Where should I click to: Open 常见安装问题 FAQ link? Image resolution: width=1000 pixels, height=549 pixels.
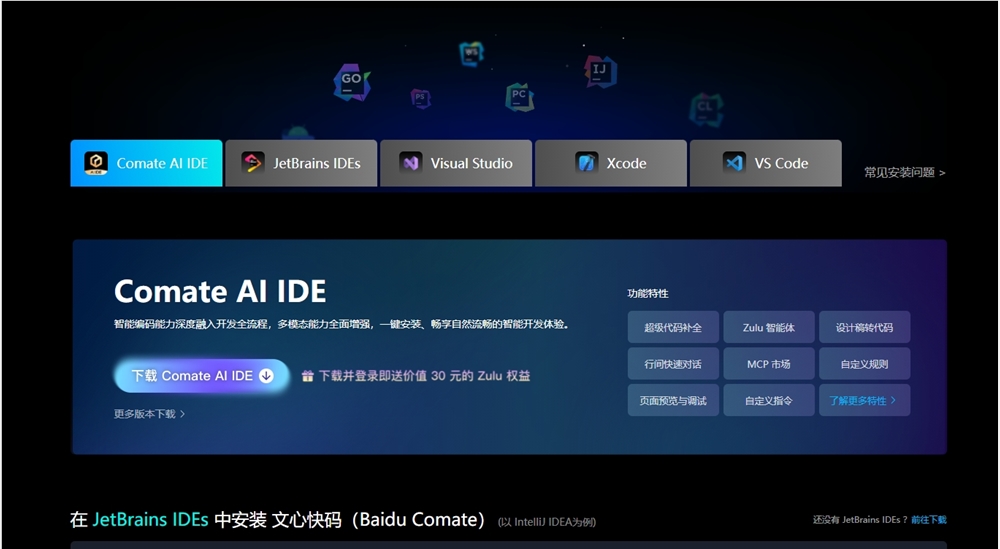tap(904, 172)
